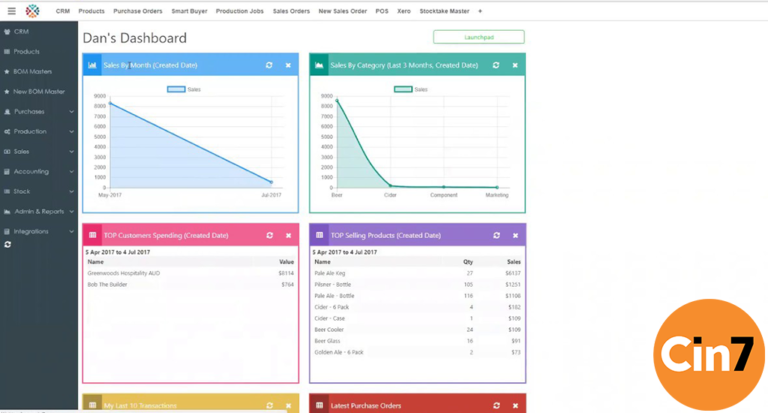Select Pale Ale King product row
Viewport: 768px width, 413px height.
(331, 272)
